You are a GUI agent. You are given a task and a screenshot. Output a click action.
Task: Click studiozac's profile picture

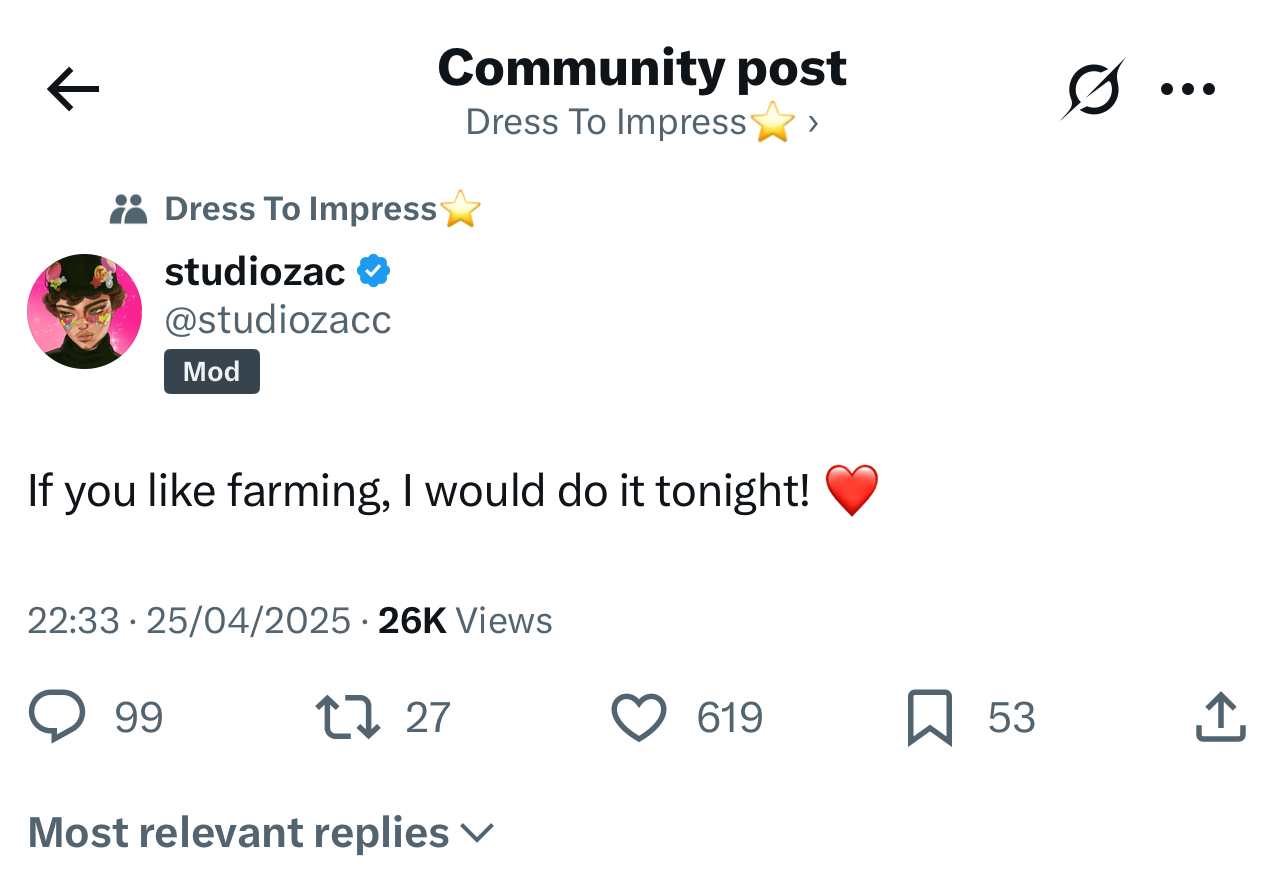coord(85,311)
